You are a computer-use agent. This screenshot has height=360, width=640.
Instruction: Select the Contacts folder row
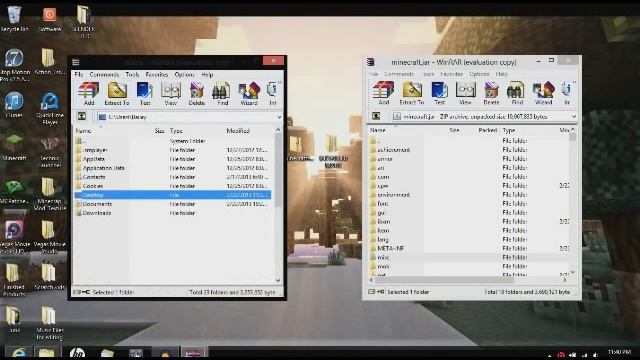173,177
